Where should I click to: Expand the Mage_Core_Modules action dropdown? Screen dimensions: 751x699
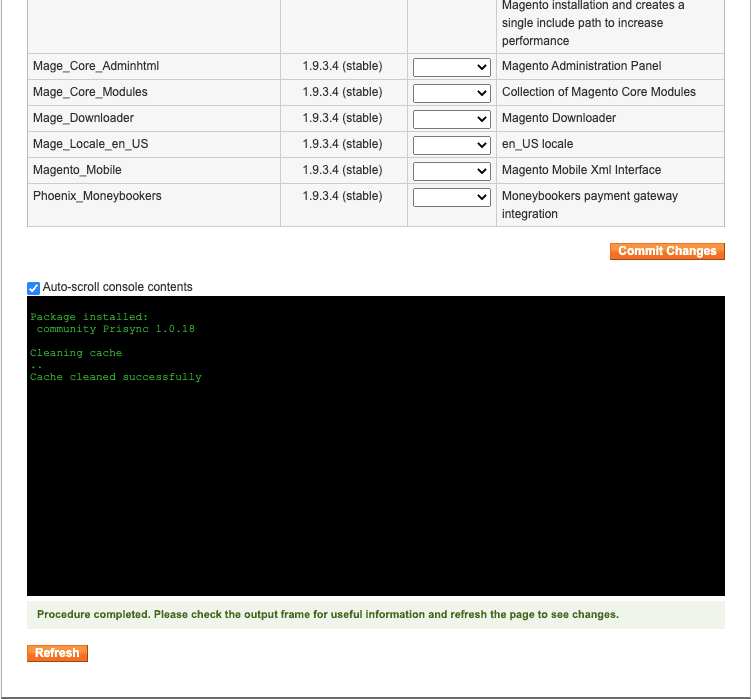click(x=452, y=93)
